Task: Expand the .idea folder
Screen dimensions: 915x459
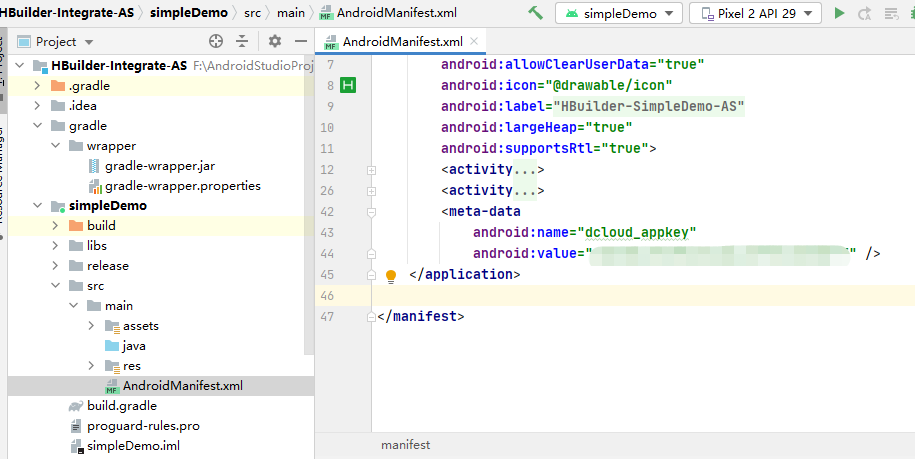Action: [x=37, y=106]
